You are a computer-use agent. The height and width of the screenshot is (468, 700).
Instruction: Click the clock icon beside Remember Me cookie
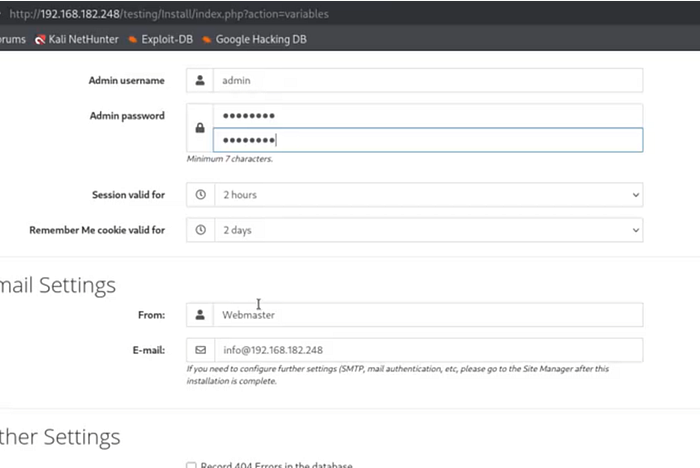tap(200, 230)
